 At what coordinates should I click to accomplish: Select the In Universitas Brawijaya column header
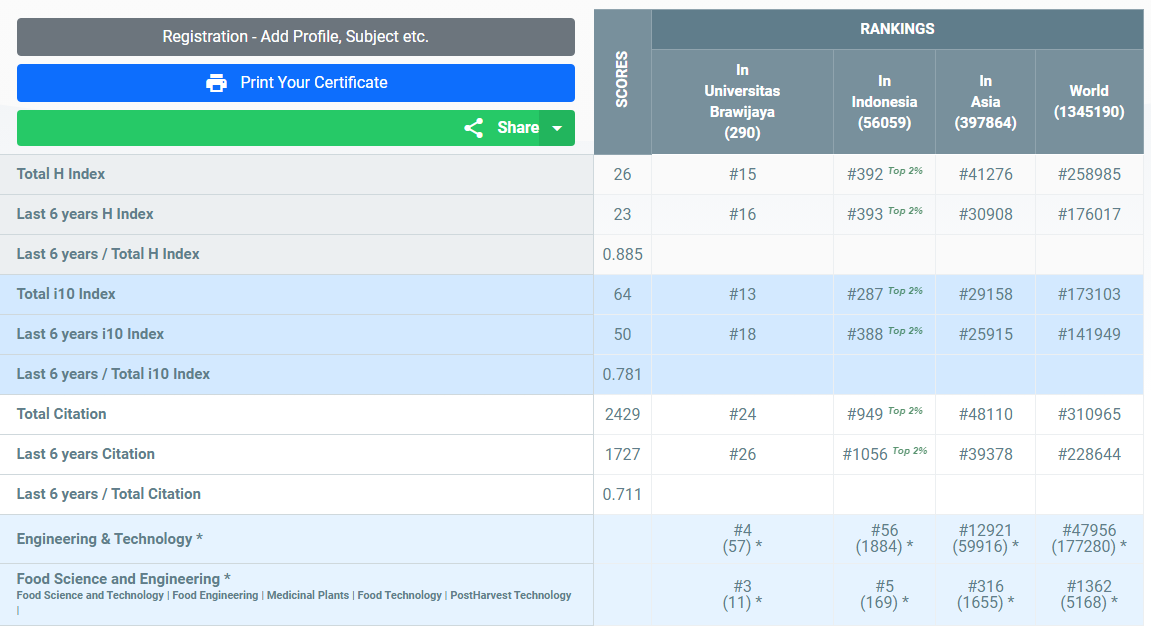742,101
